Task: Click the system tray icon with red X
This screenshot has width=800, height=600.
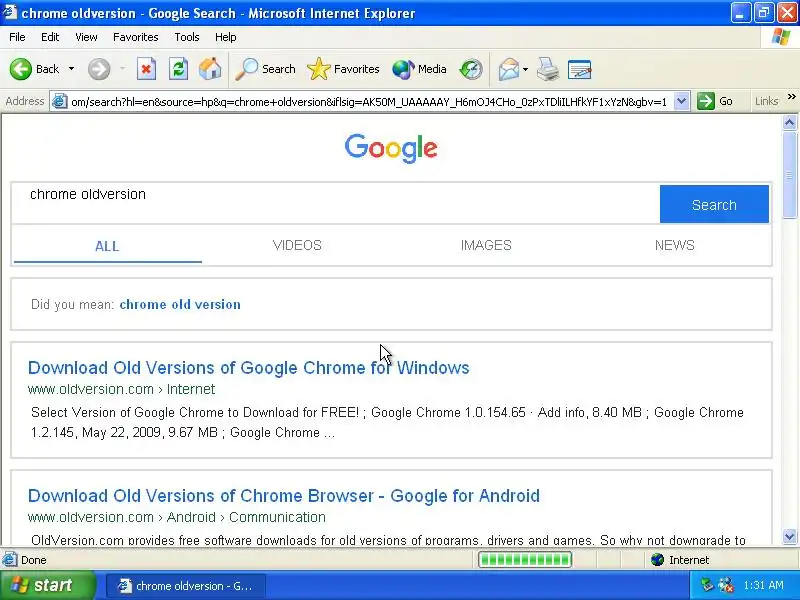Action: pyautogui.click(x=726, y=585)
